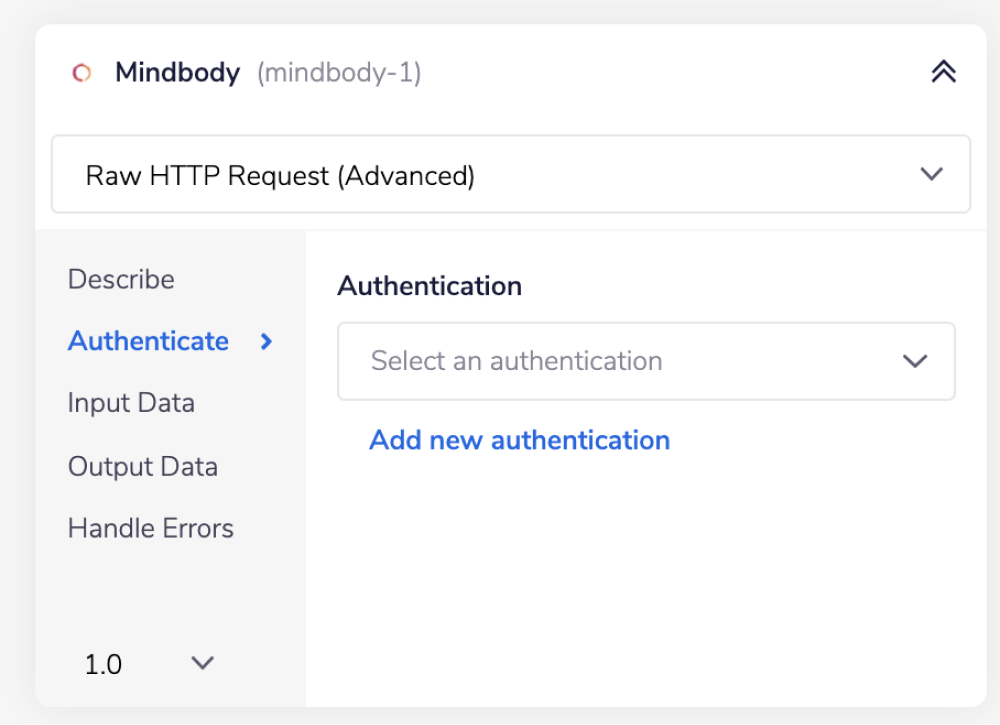
Task: Open the Select an authentication dropdown
Action: click(645, 361)
